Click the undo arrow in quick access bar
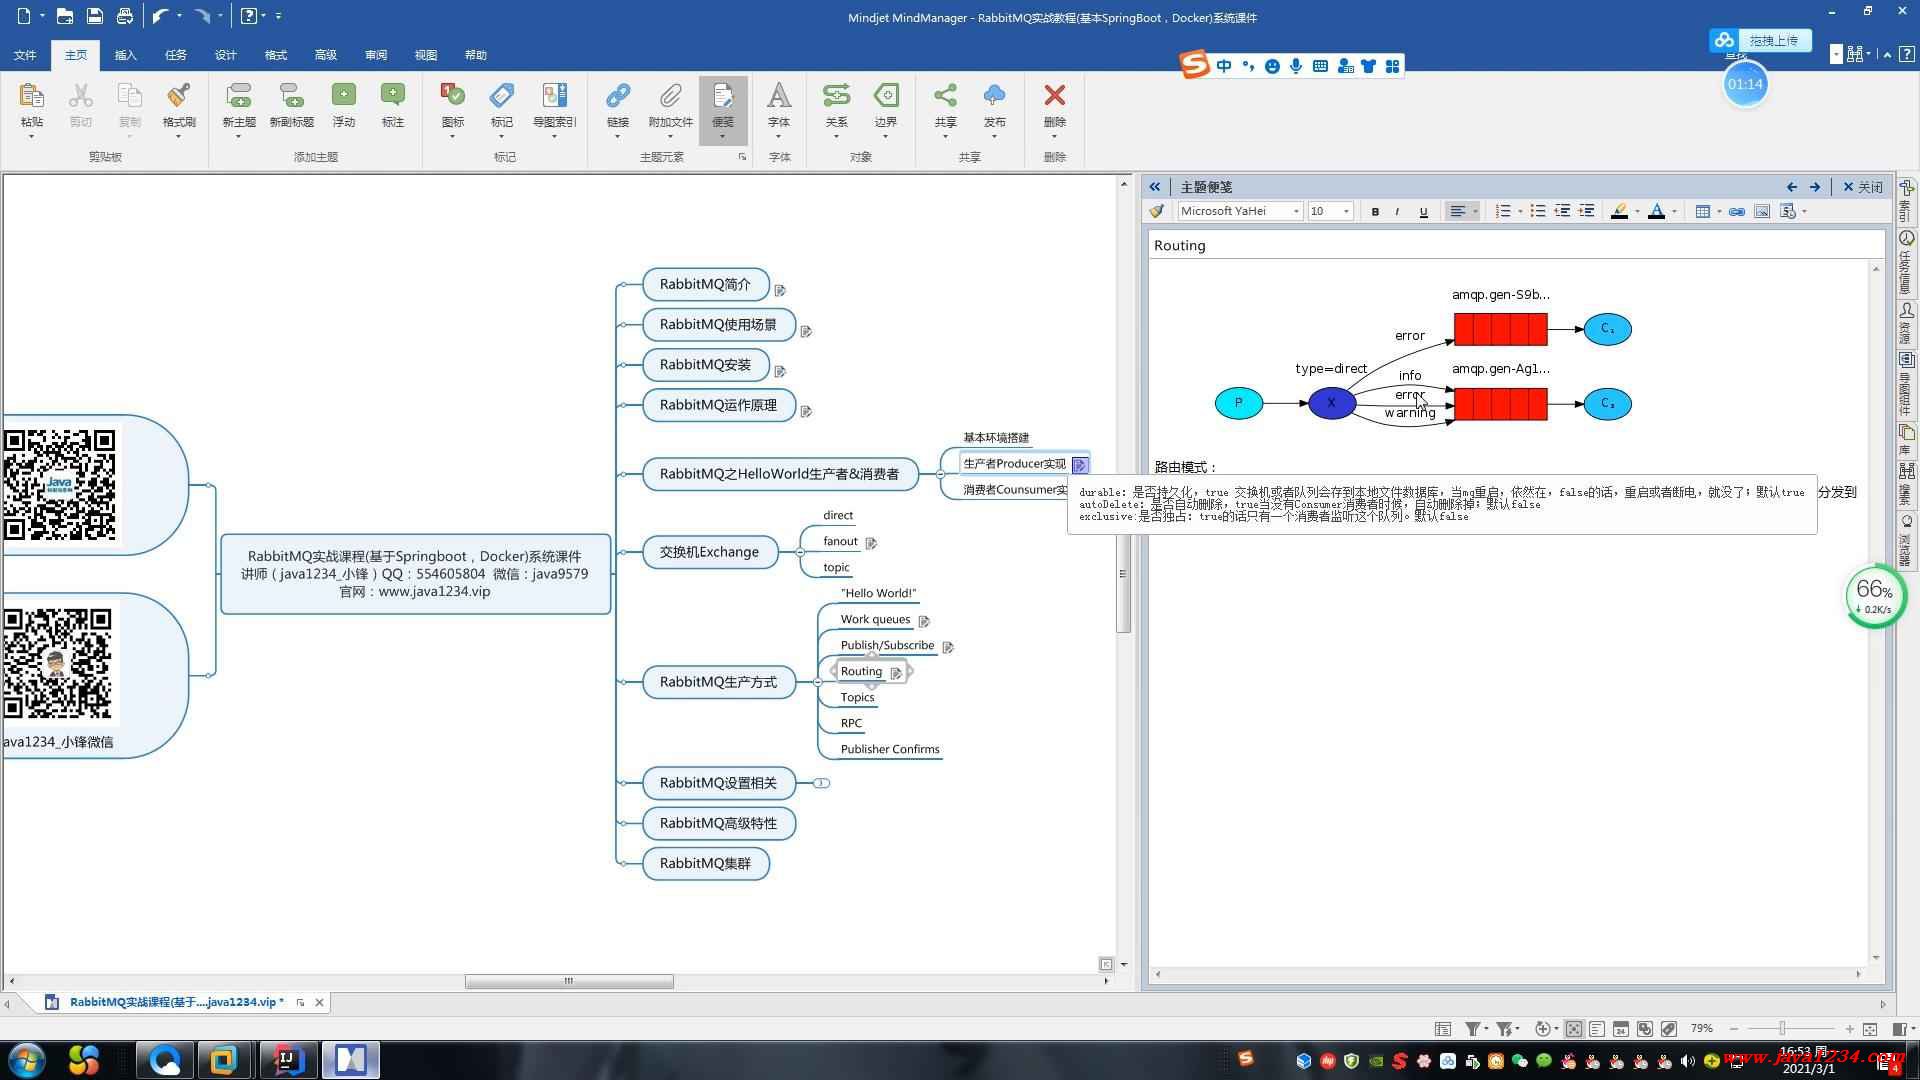This screenshot has width=1920, height=1080. (x=160, y=16)
